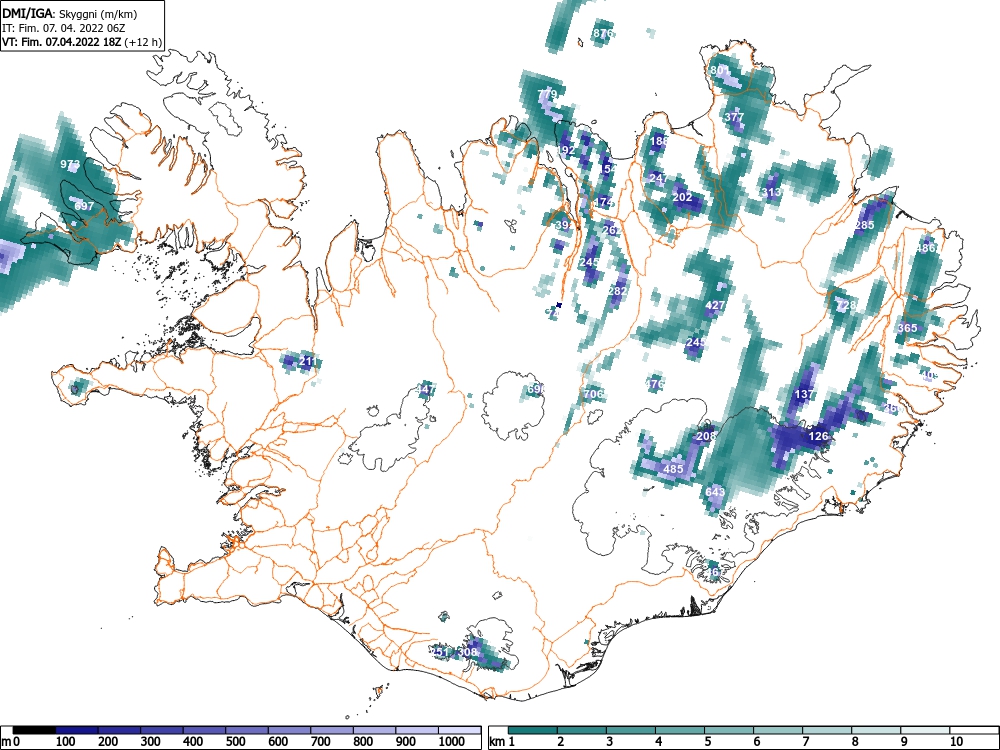The image size is (1000, 750).
Task: Click the teal swatch between km 5 and 6
Action: click(x=729, y=730)
